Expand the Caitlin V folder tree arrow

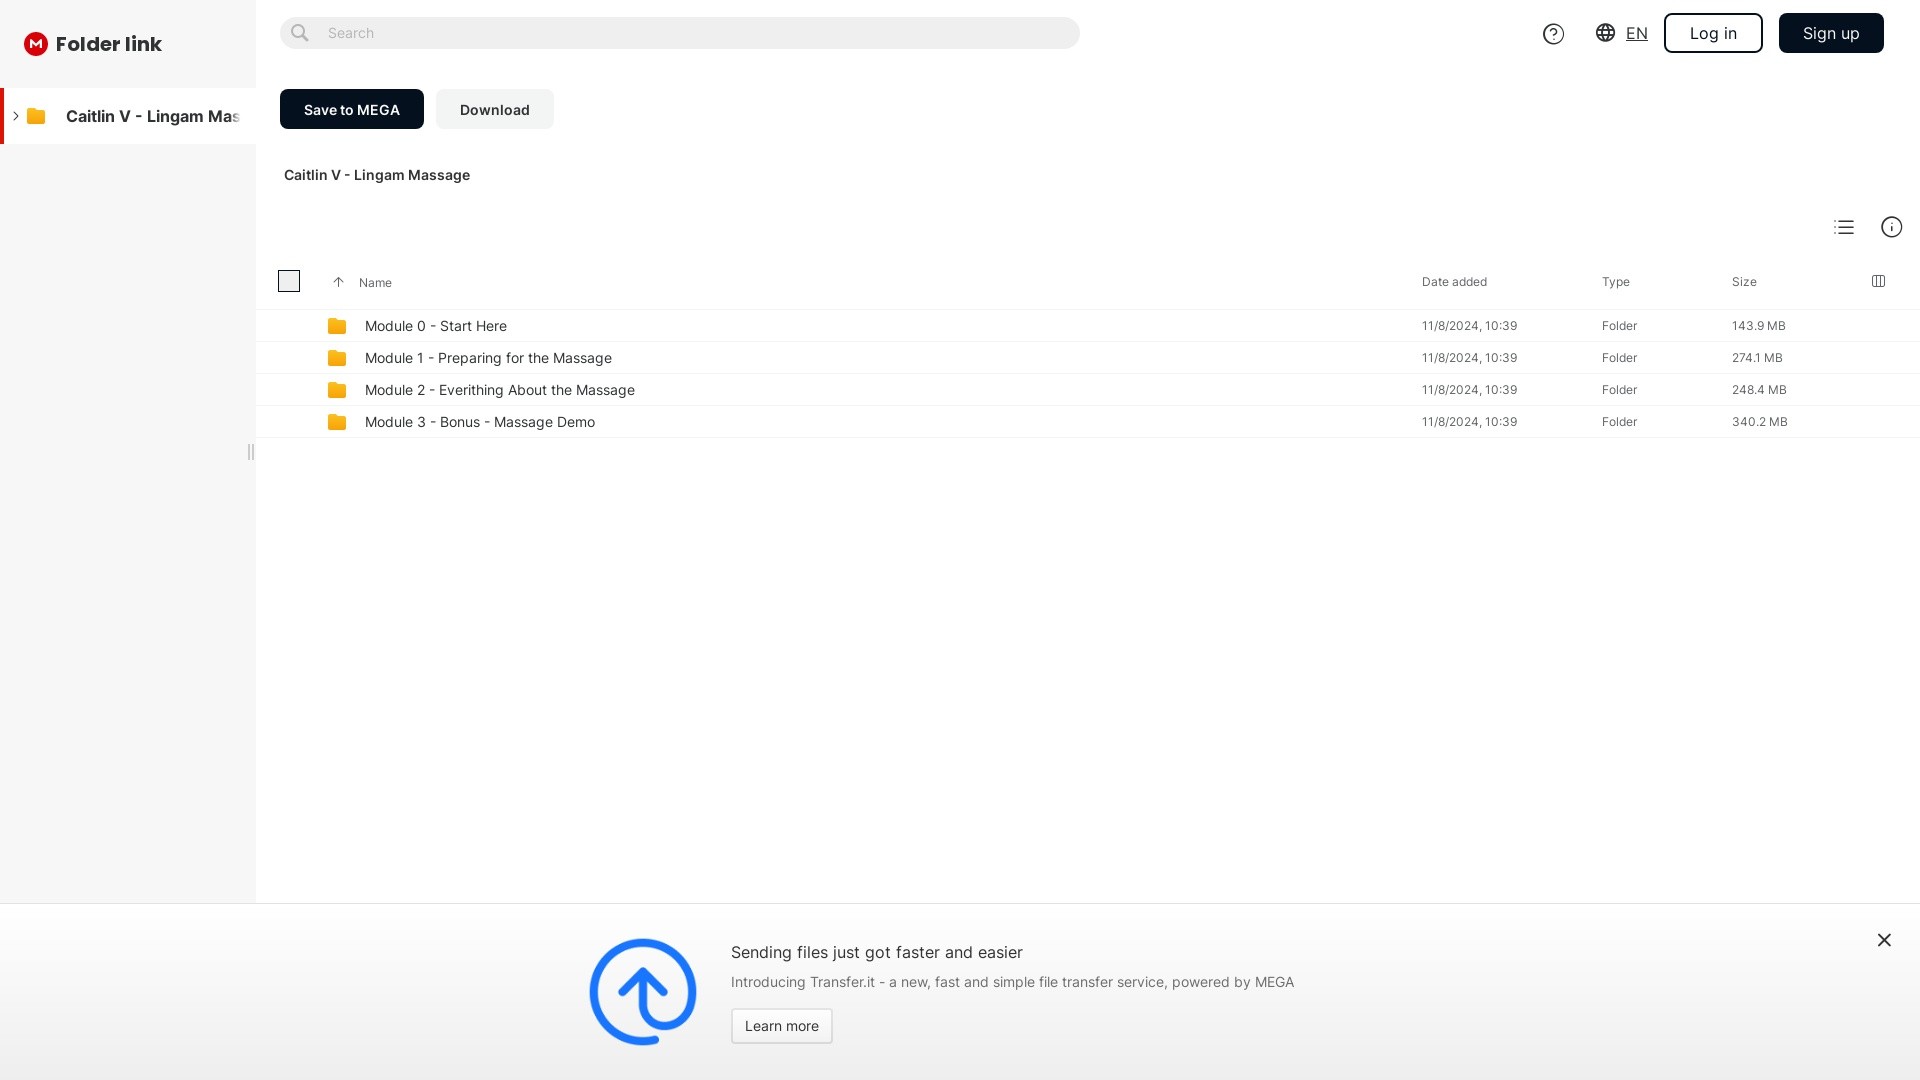[16, 116]
